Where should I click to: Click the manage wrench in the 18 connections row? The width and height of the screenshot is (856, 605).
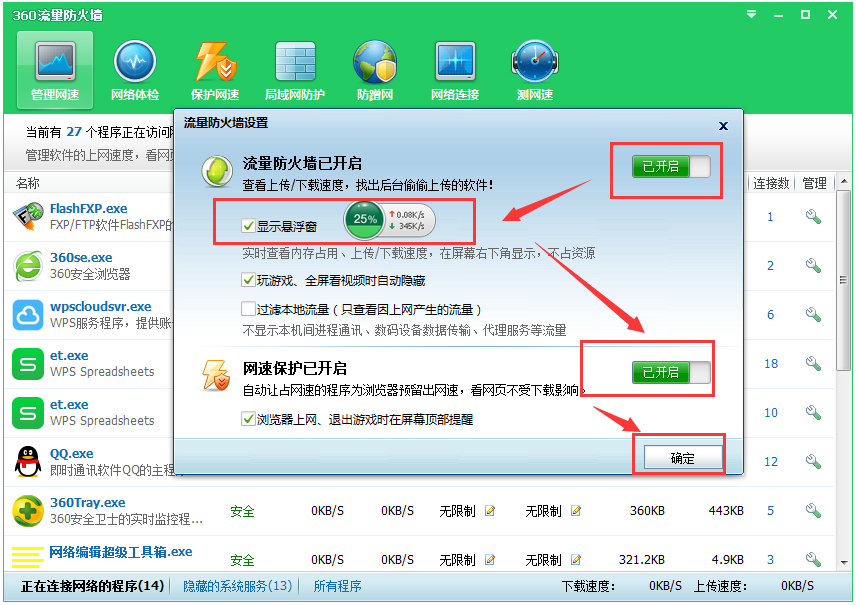pos(813,364)
